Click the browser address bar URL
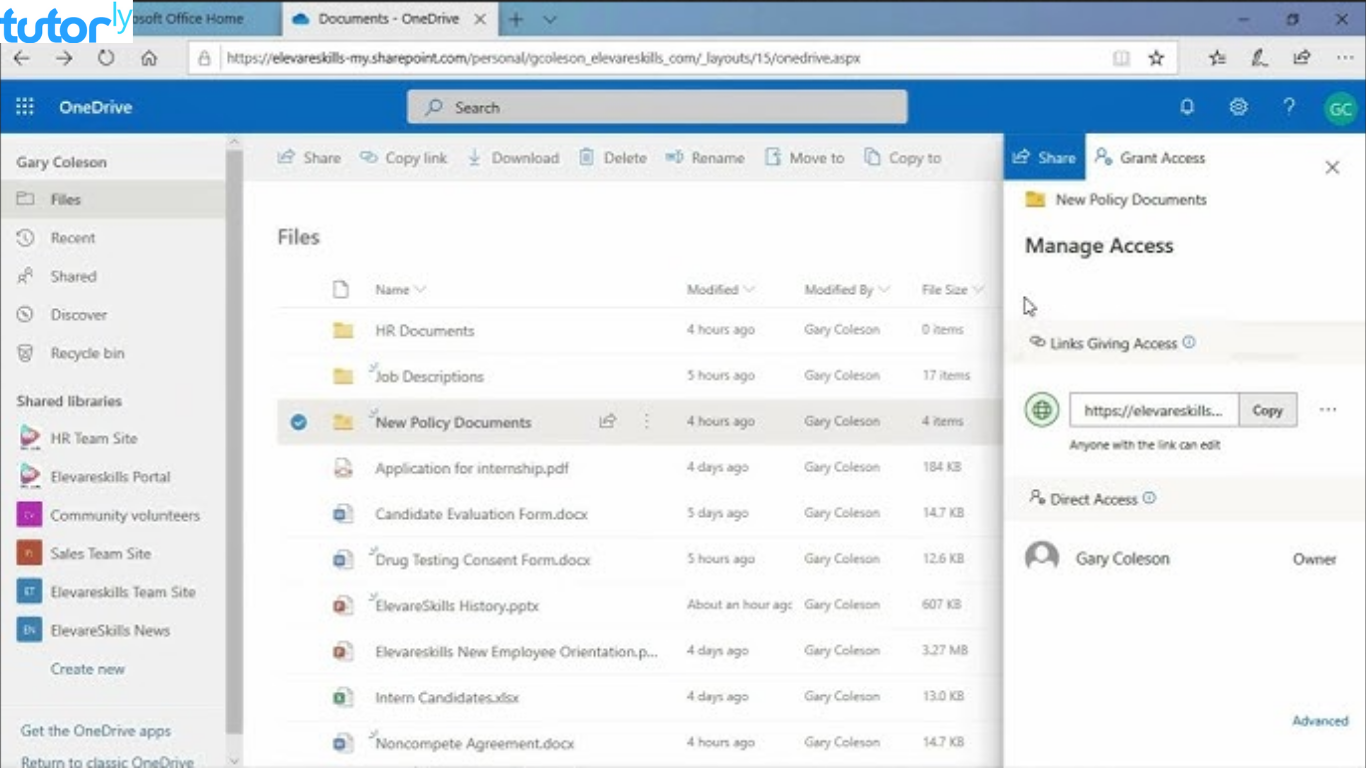Viewport: 1366px width, 768px height. pos(543,58)
